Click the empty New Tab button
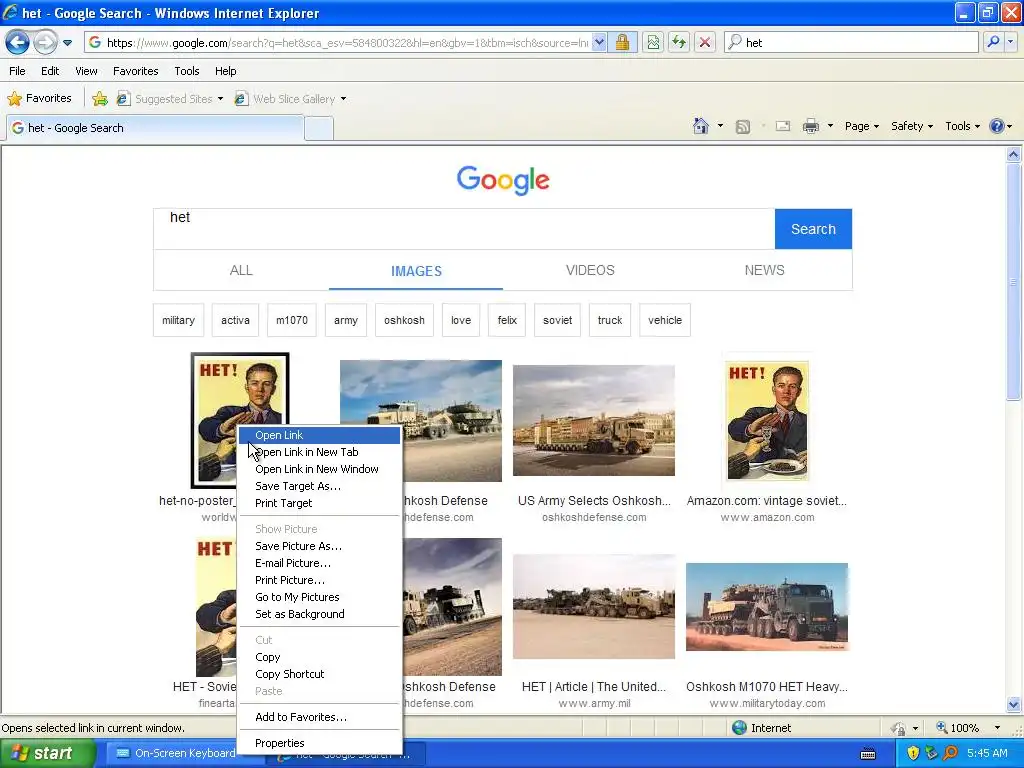This screenshot has height=768, width=1024. click(x=319, y=129)
